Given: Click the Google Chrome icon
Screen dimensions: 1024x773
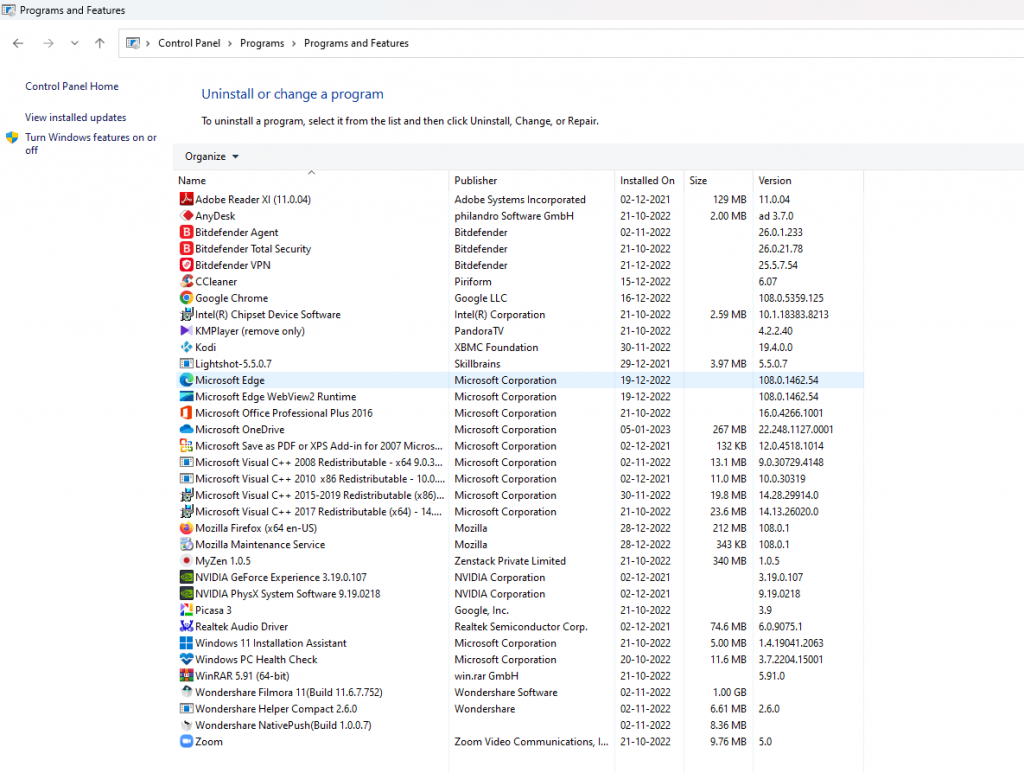Looking at the screenshot, I should point(186,298).
